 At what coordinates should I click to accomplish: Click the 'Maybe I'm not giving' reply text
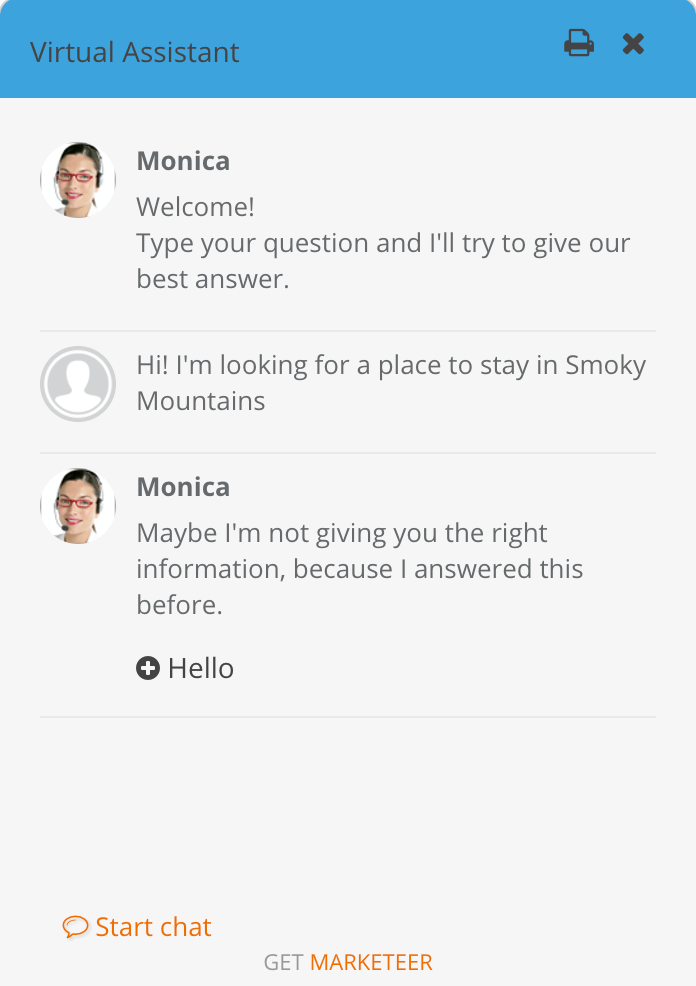[360, 569]
